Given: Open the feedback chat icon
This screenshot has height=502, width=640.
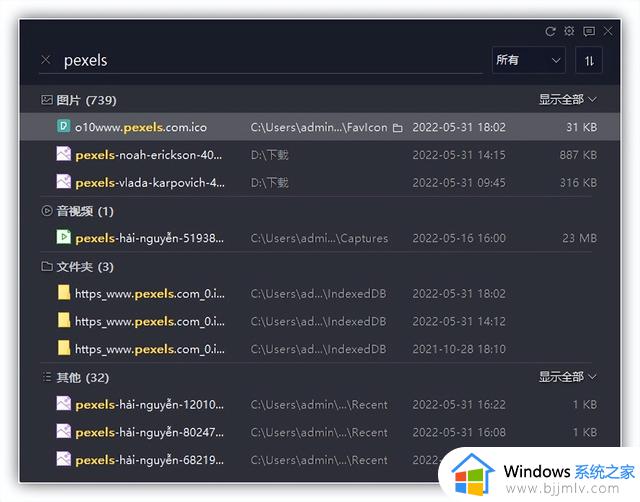Looking at the screenshot, I should 589,31.
